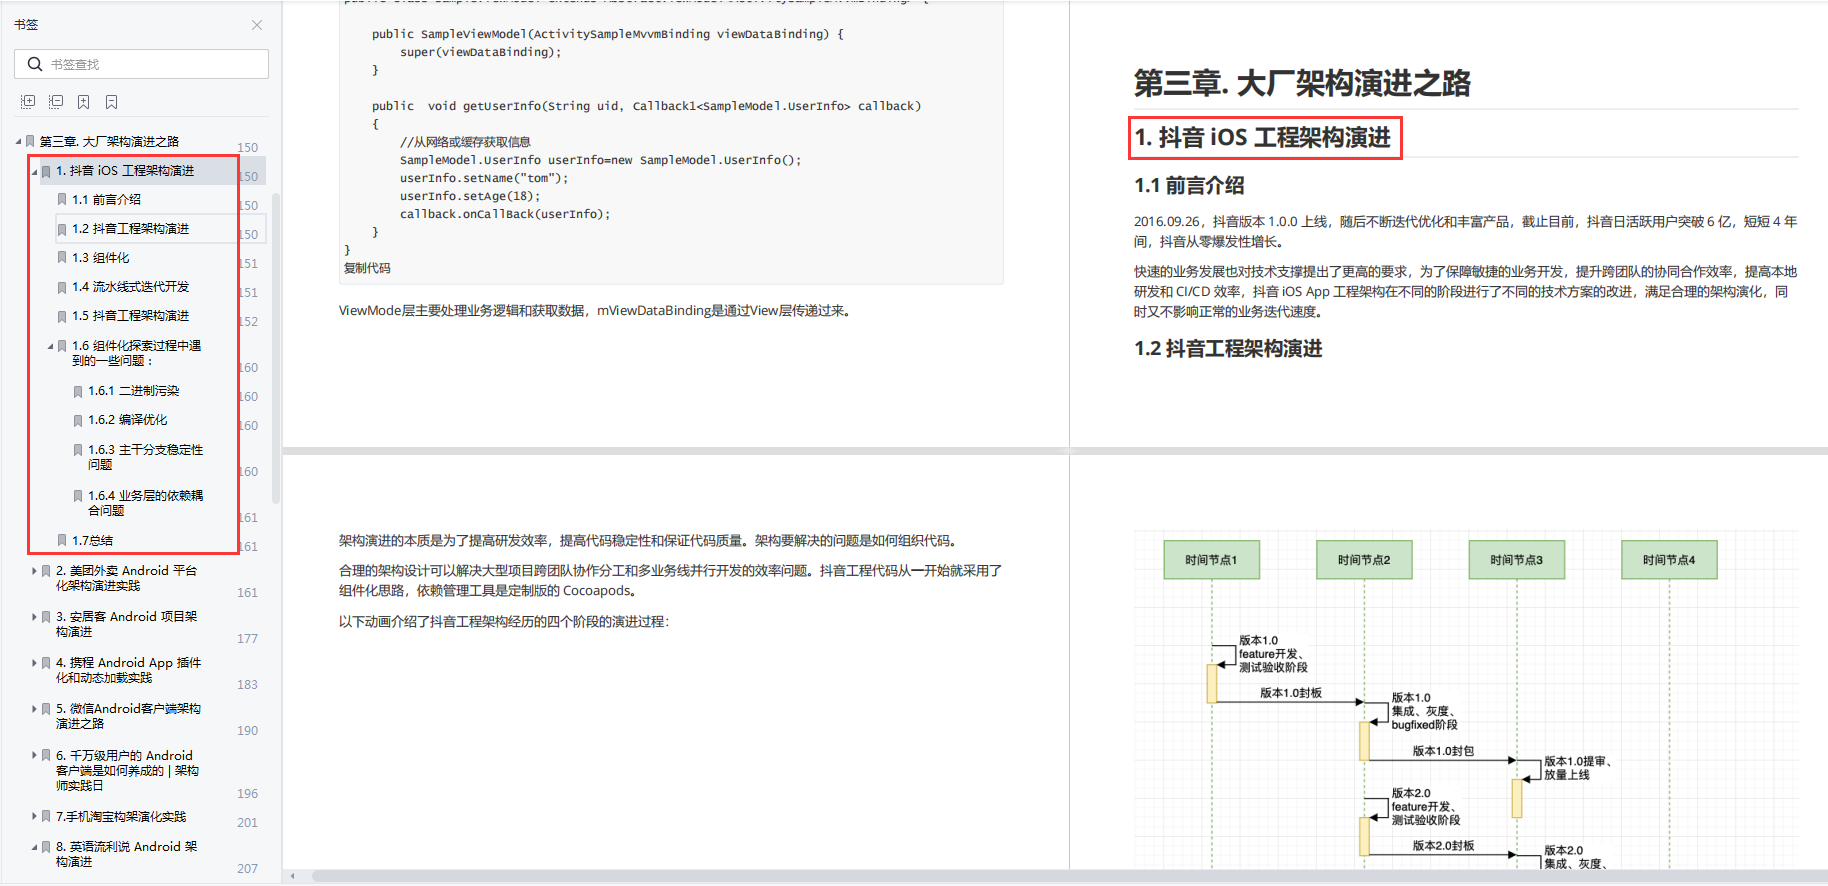Click the add bookmark icon
The image size is (1828, 886).
pos(84,102)
